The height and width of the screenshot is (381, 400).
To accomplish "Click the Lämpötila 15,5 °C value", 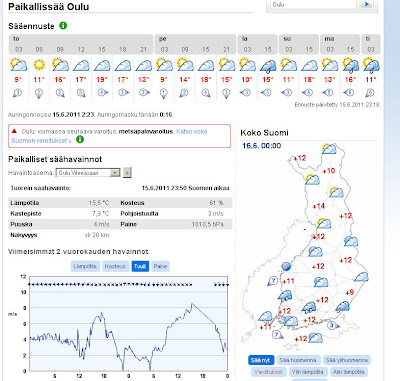I will pyautogui.click(x=99, y=203).
